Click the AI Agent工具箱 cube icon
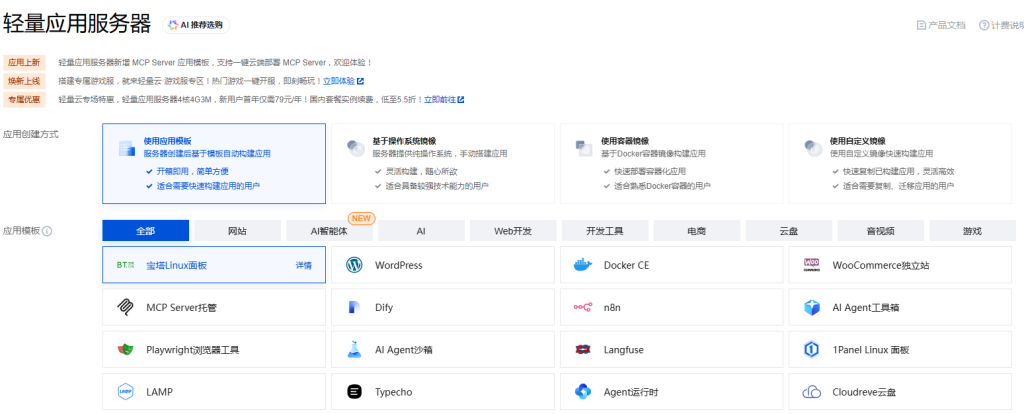This screenshot has height=414, width=1024. point(812,307)
